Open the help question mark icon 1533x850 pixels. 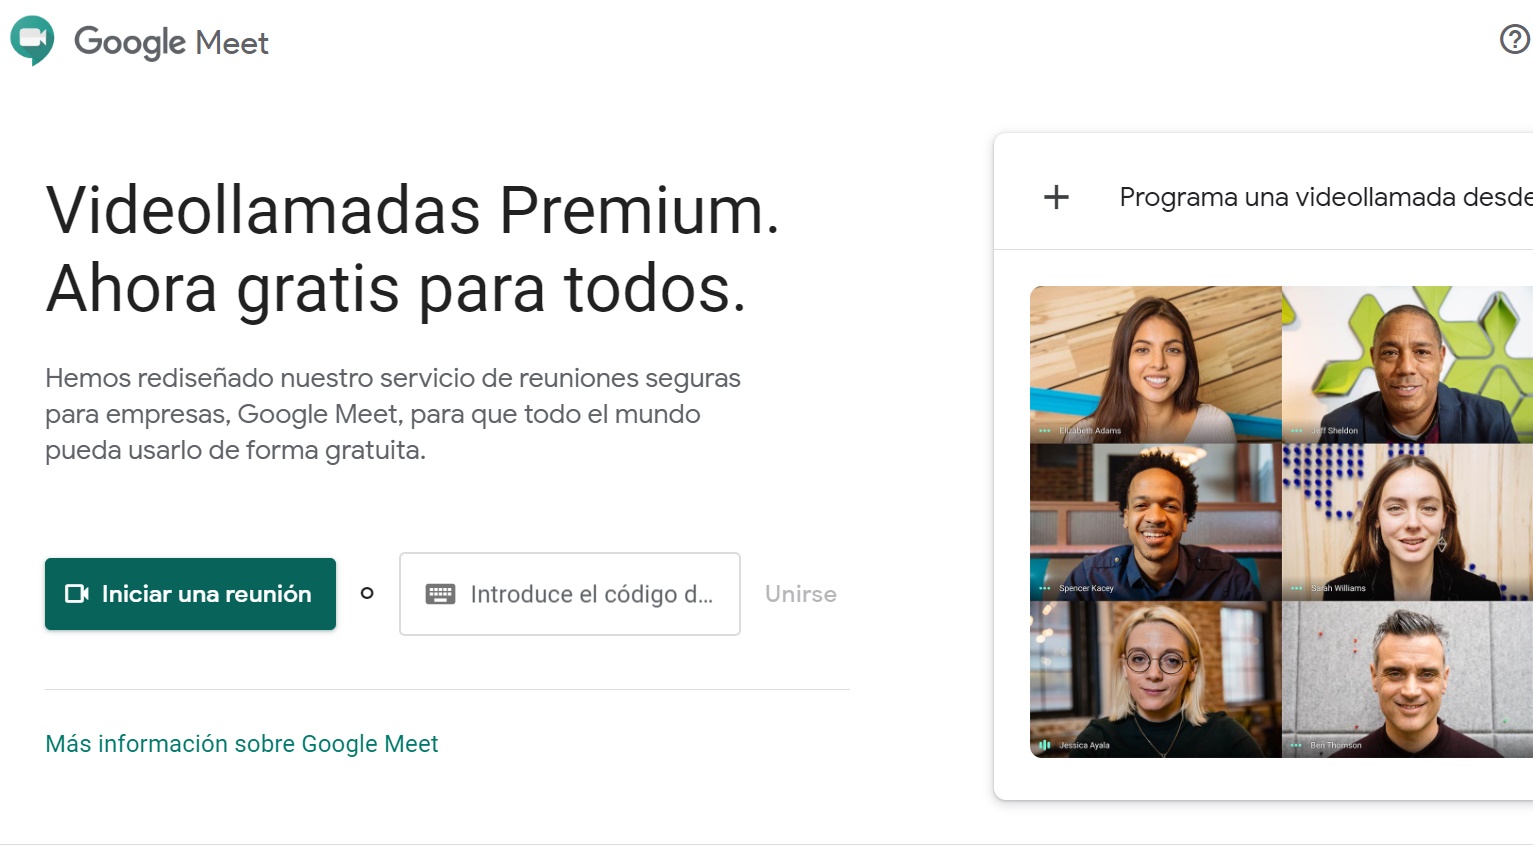pyautogui.click(x=1515, y=39)
